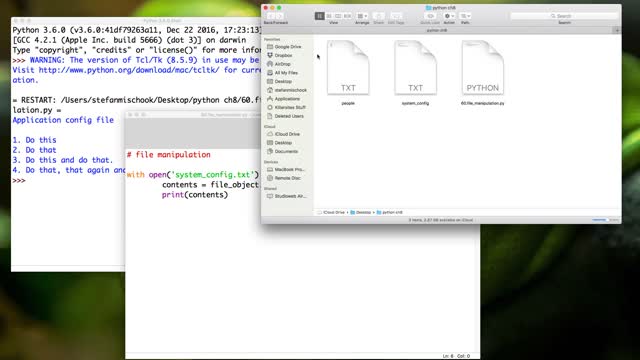The image size is (640, 360).
Task: Open All My Files in sidebar
Action: point(286,73)
